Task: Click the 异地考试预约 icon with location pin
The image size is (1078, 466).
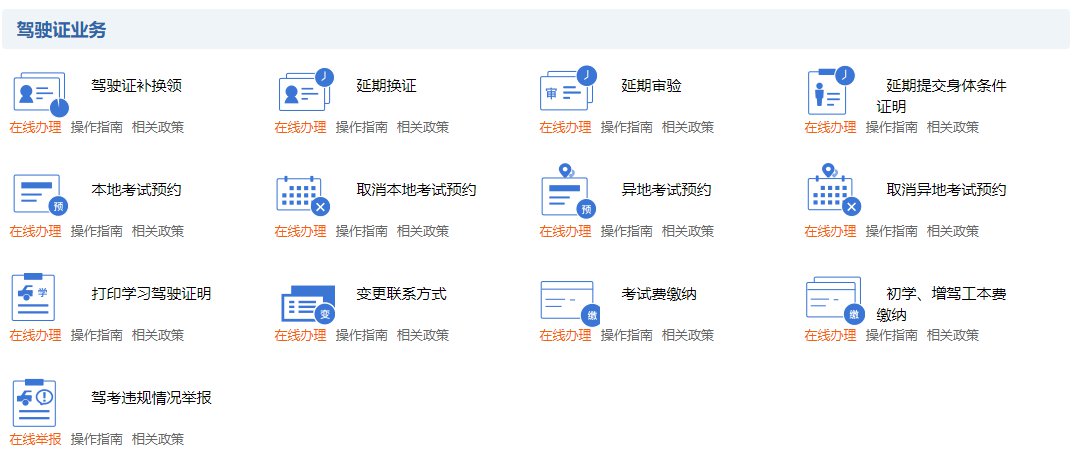Action: pyautogui.click(x=568, y=191)
